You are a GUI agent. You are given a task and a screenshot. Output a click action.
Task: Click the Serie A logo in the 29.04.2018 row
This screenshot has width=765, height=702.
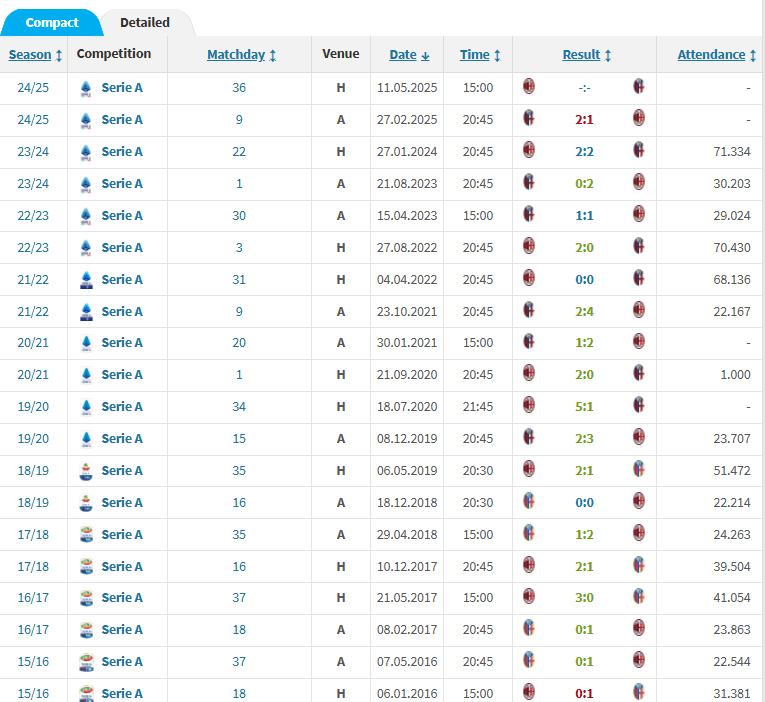click(x=86, y=535)
